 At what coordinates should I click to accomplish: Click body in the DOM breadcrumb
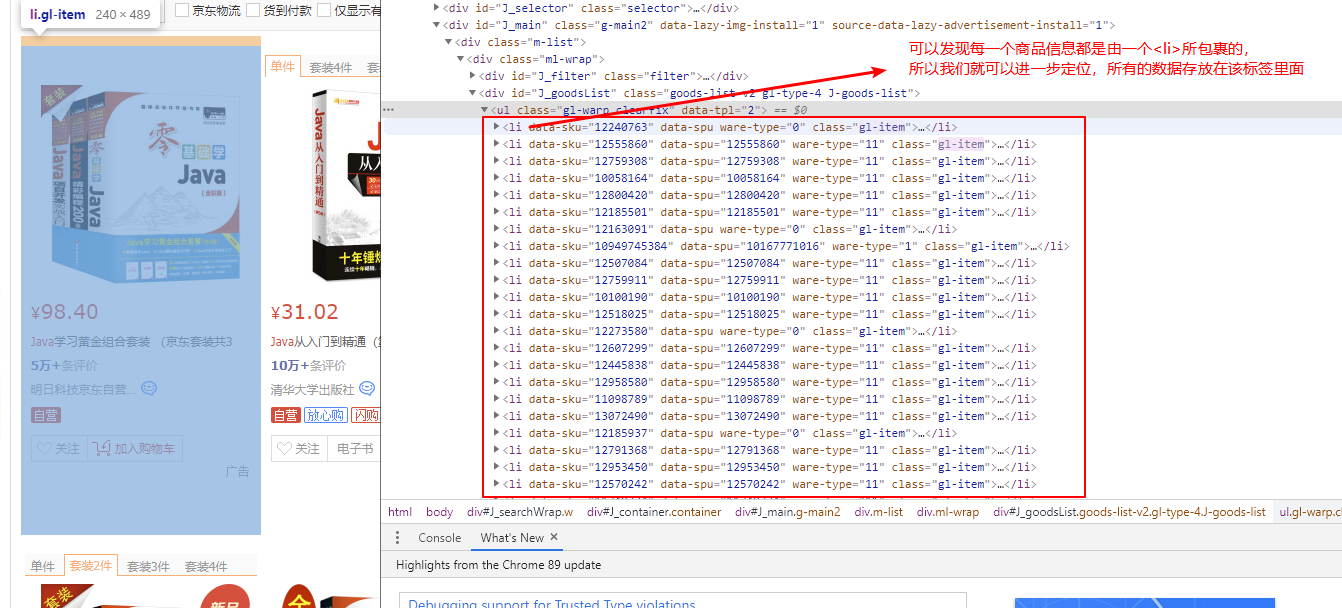point(439,512)
